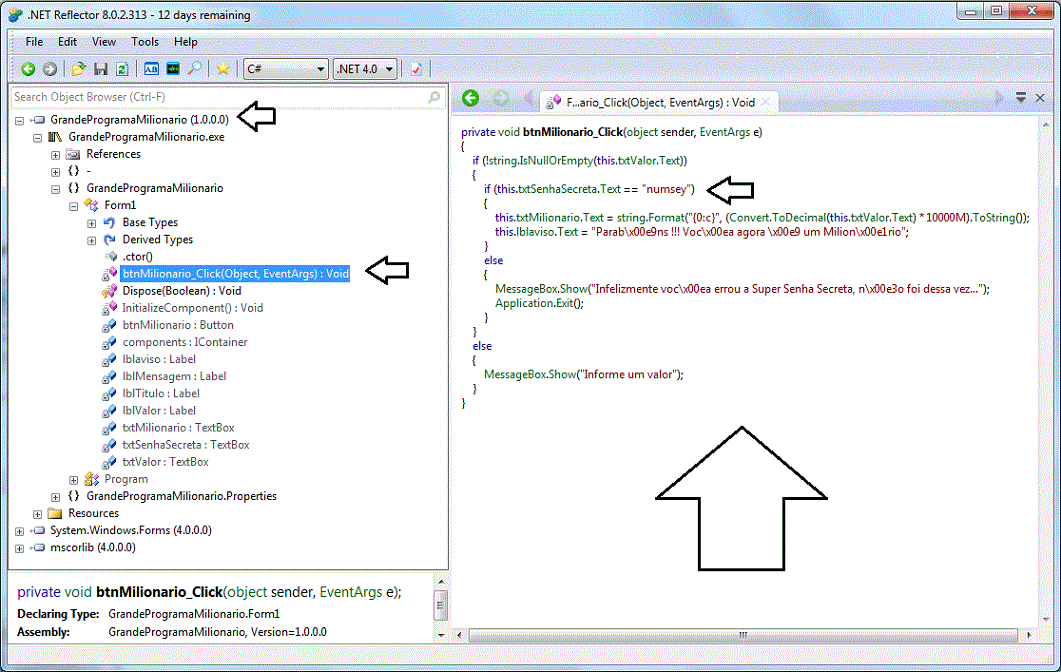Select the txtSenhaSecreta : TextBox field
This screenshot has height=672, width=1061.
point(185,445)
